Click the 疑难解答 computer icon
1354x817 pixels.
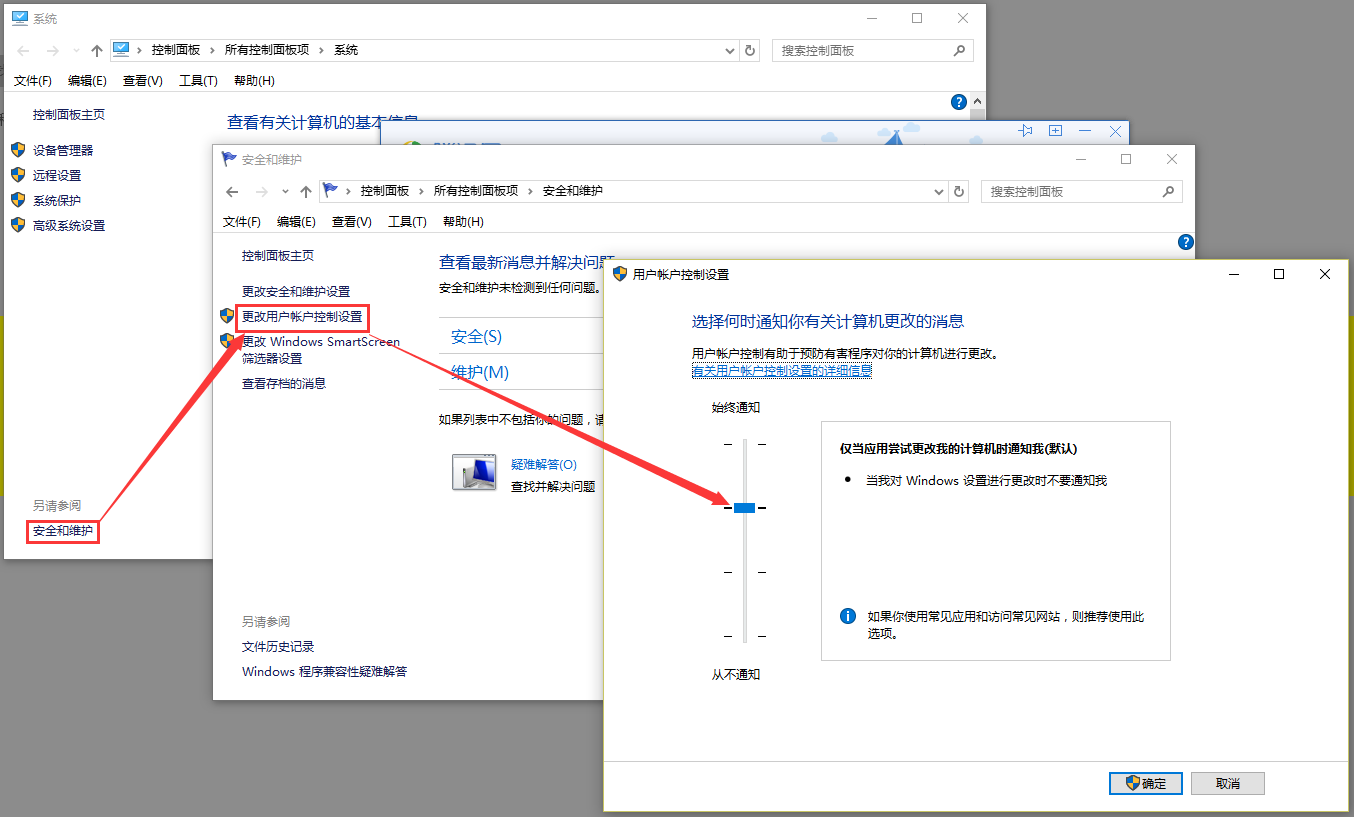tap(474, 472)
